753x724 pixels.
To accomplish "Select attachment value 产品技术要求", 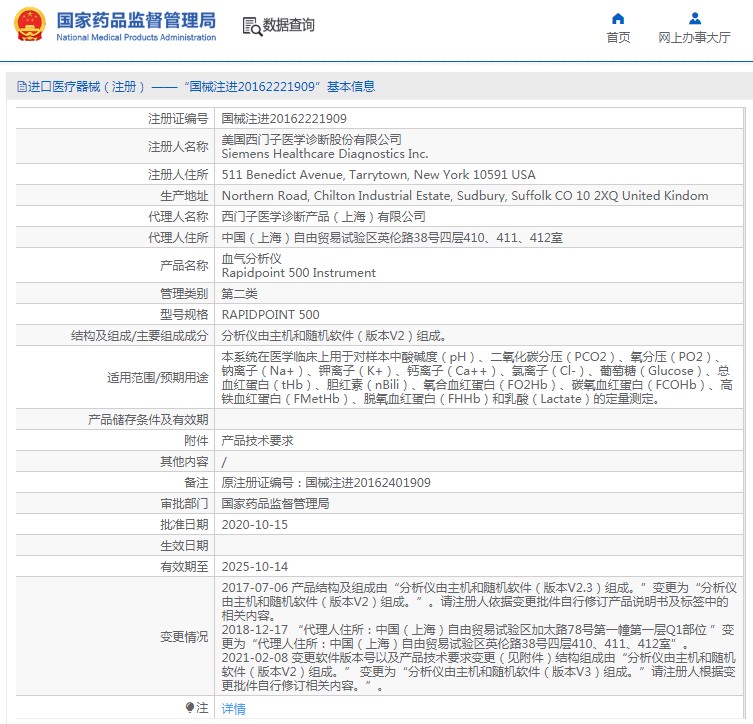I will point(257,441).
